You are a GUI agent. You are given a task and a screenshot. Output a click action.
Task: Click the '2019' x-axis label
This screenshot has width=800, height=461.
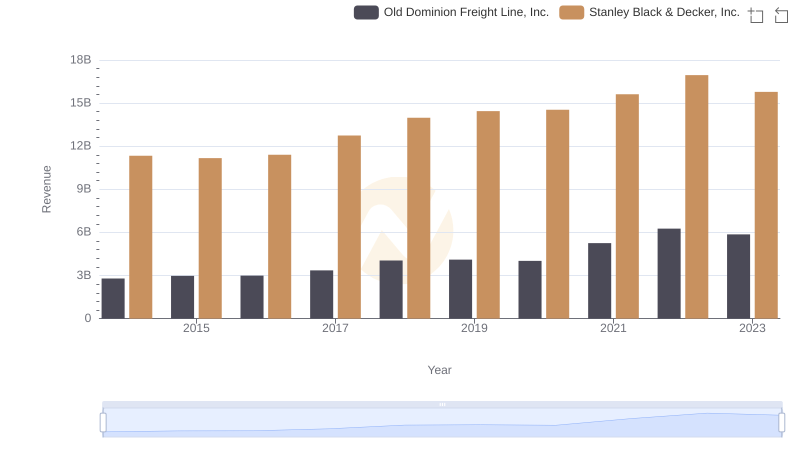click(x=474, y=328)
